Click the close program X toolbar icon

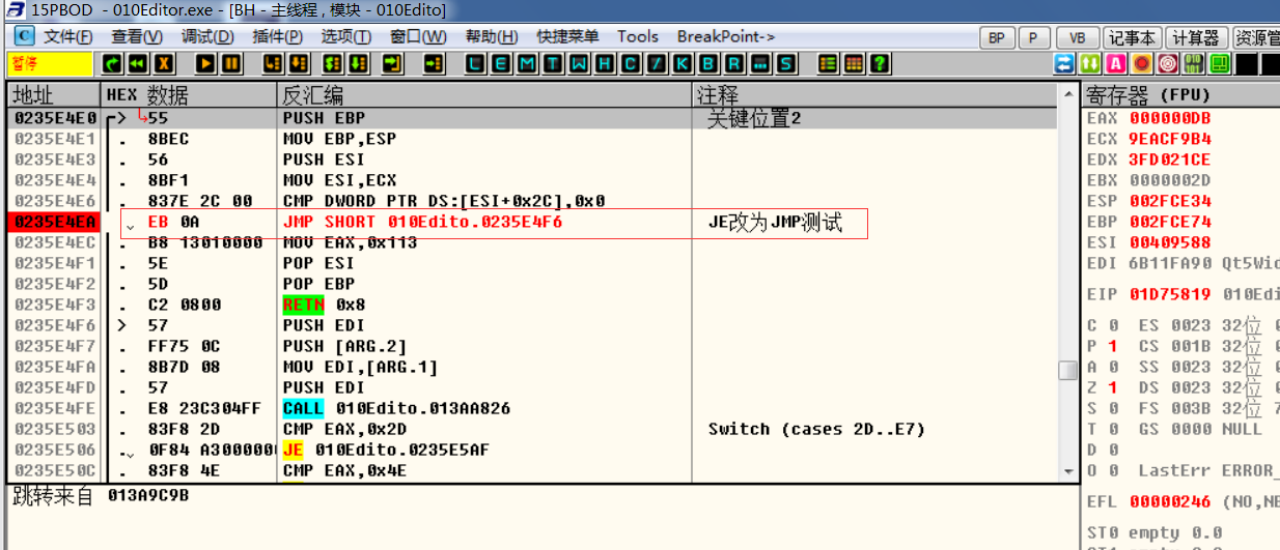click(x=163, y=64)
